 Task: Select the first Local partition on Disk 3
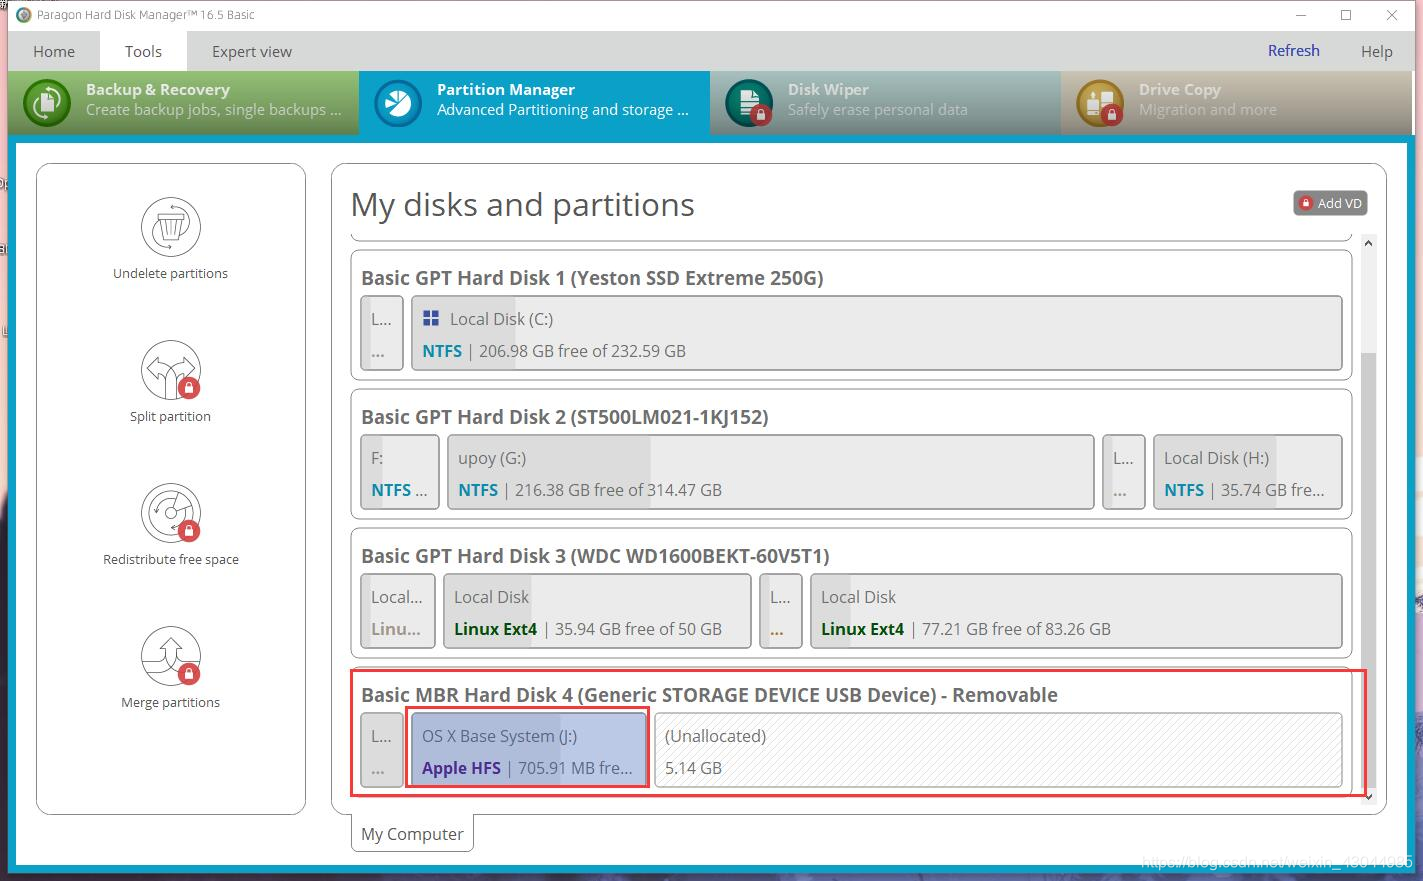coord(398,612)
